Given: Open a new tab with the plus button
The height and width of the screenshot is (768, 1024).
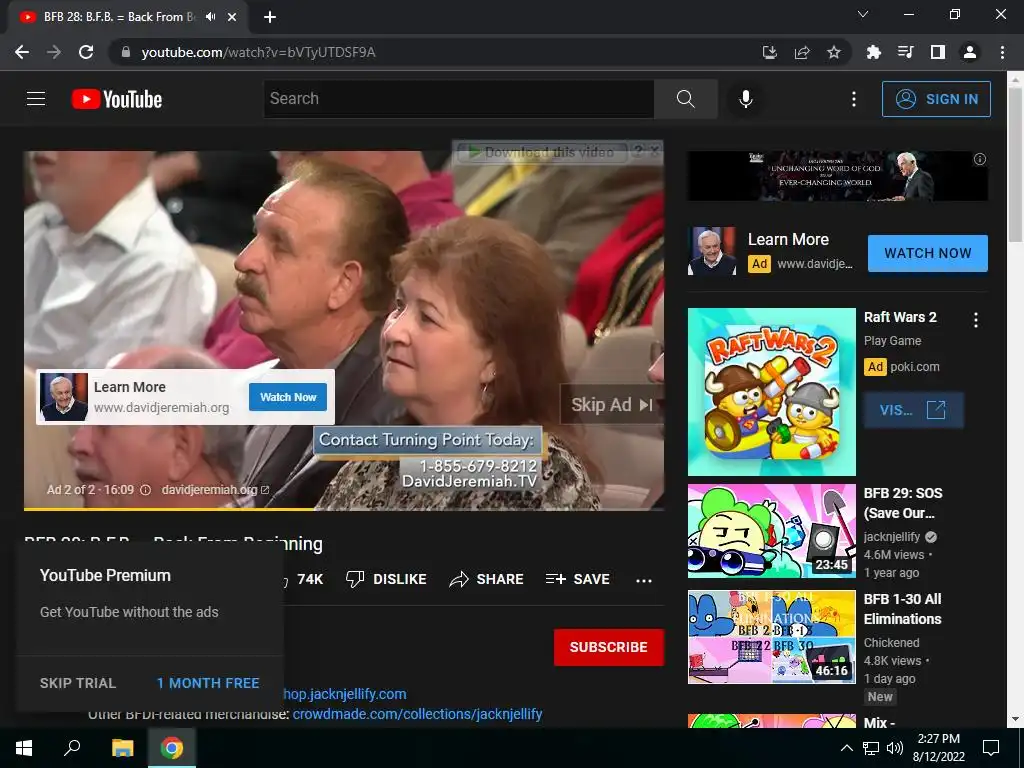Looking at the screenshot, I should point(270,17).
